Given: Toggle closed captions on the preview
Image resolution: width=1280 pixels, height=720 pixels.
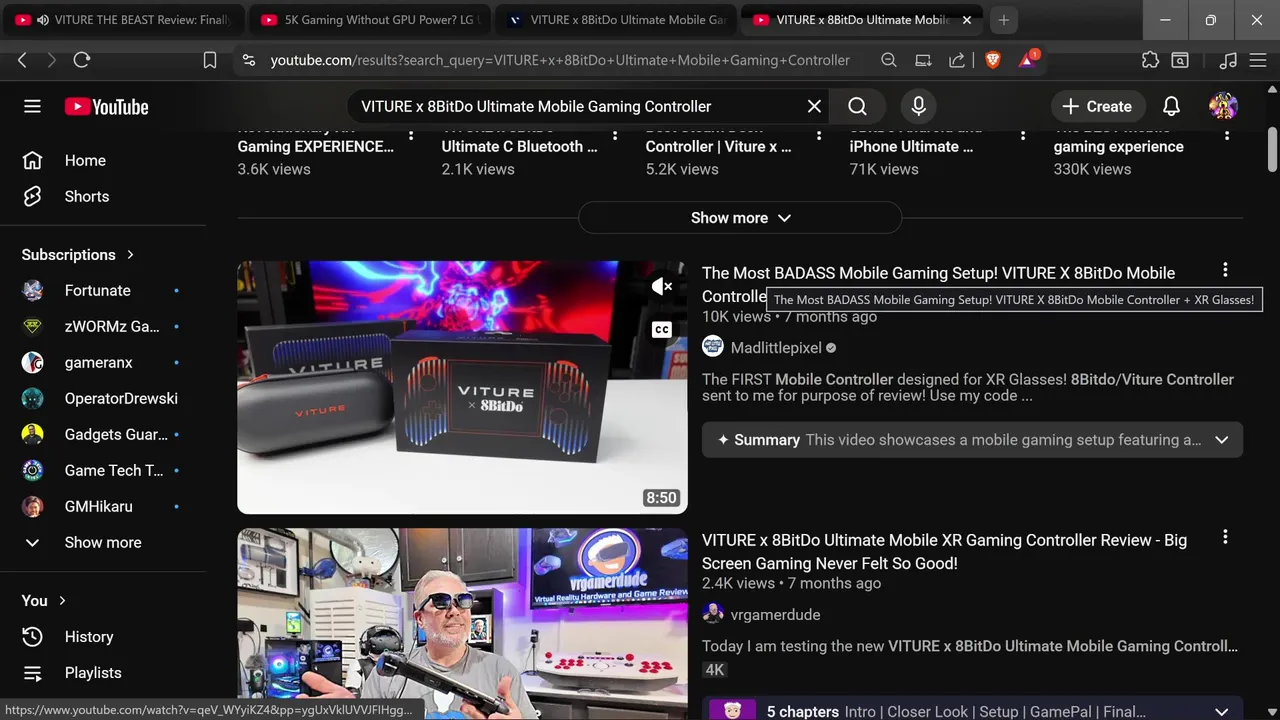Looking at the screenshot, I should coord(662,329).
